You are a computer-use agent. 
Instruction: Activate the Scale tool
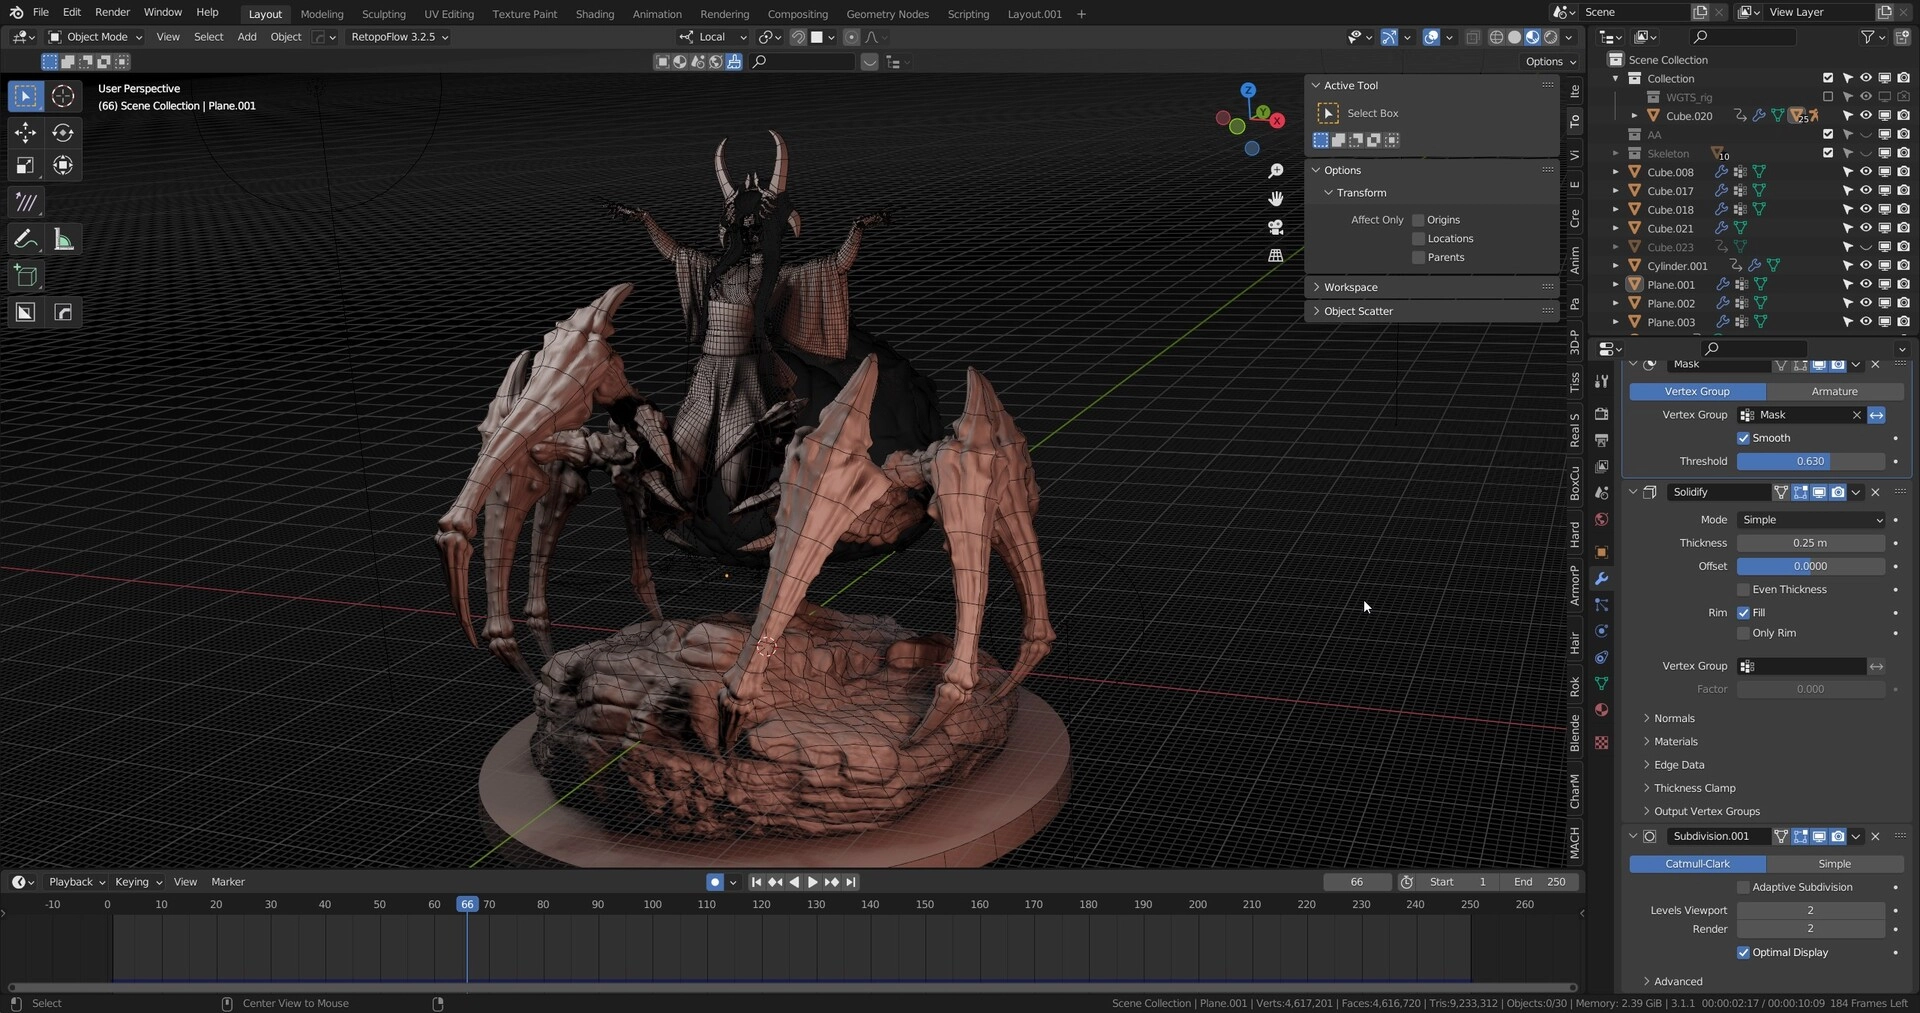click(x=25, y=166)
